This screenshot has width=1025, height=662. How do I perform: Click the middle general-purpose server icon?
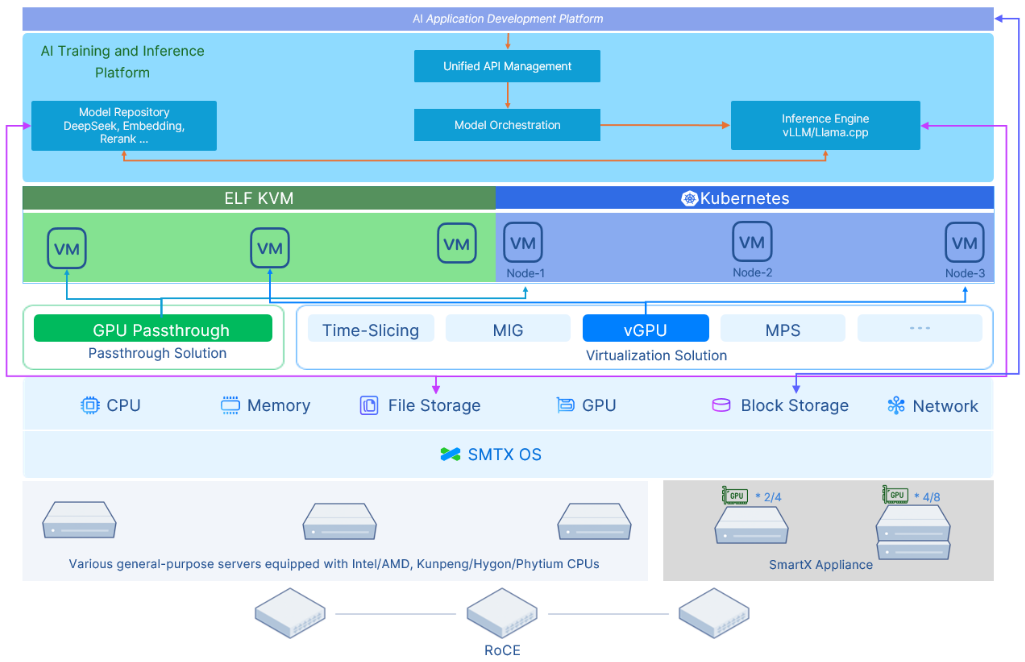coord(339,521)
